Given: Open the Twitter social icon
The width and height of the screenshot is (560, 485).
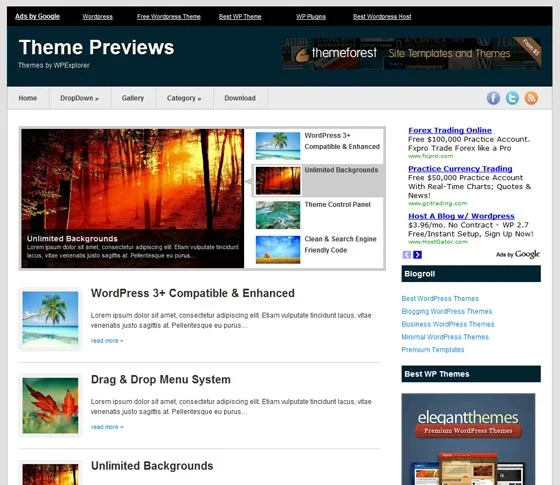Looking at the screenshot, I should [512, 98].
